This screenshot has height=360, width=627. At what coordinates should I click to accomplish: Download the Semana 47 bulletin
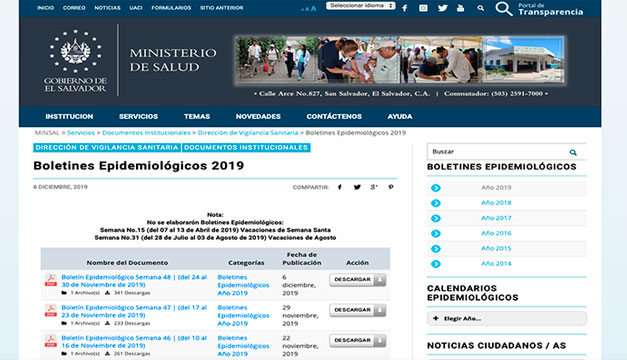(357, 310)
